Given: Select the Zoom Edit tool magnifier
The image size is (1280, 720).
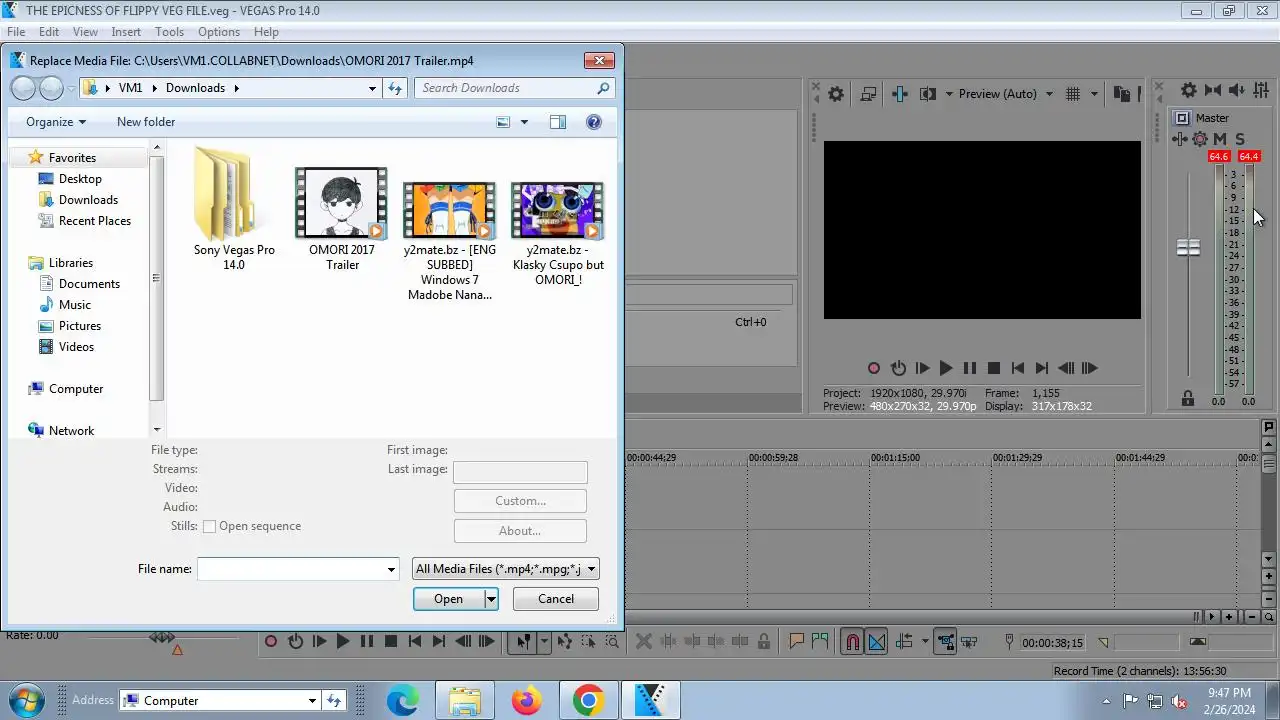Looking at the screenshot, I should pyautogui.click(x=612, y=642).
